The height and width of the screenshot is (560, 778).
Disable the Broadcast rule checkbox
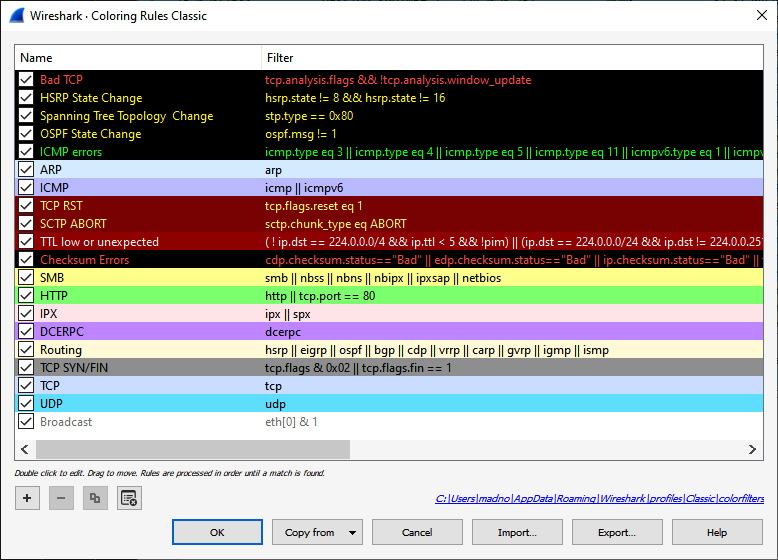[26, 422]
